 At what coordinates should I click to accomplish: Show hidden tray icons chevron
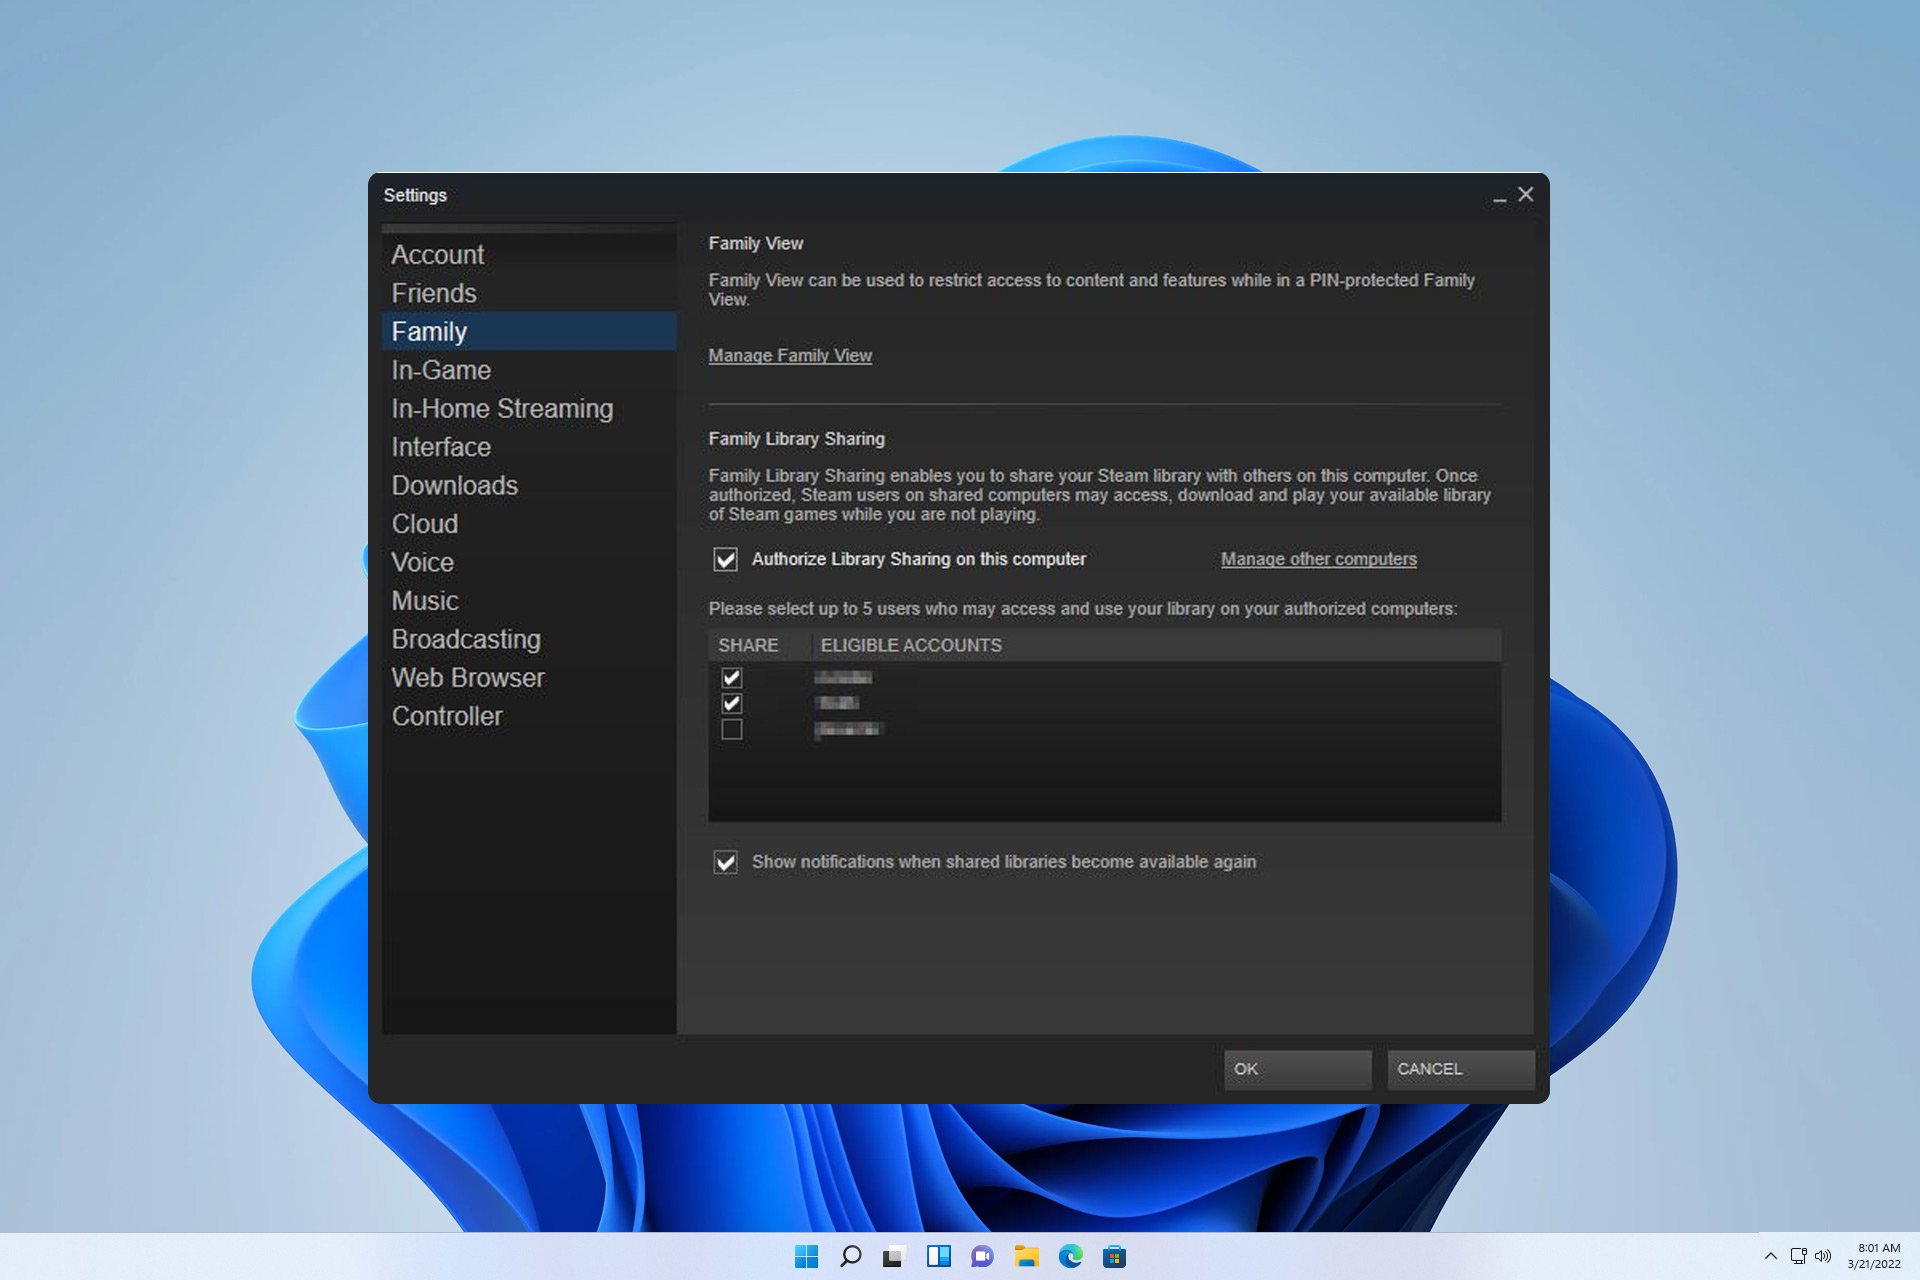pyautogui.click(x=1770, y=1256)
